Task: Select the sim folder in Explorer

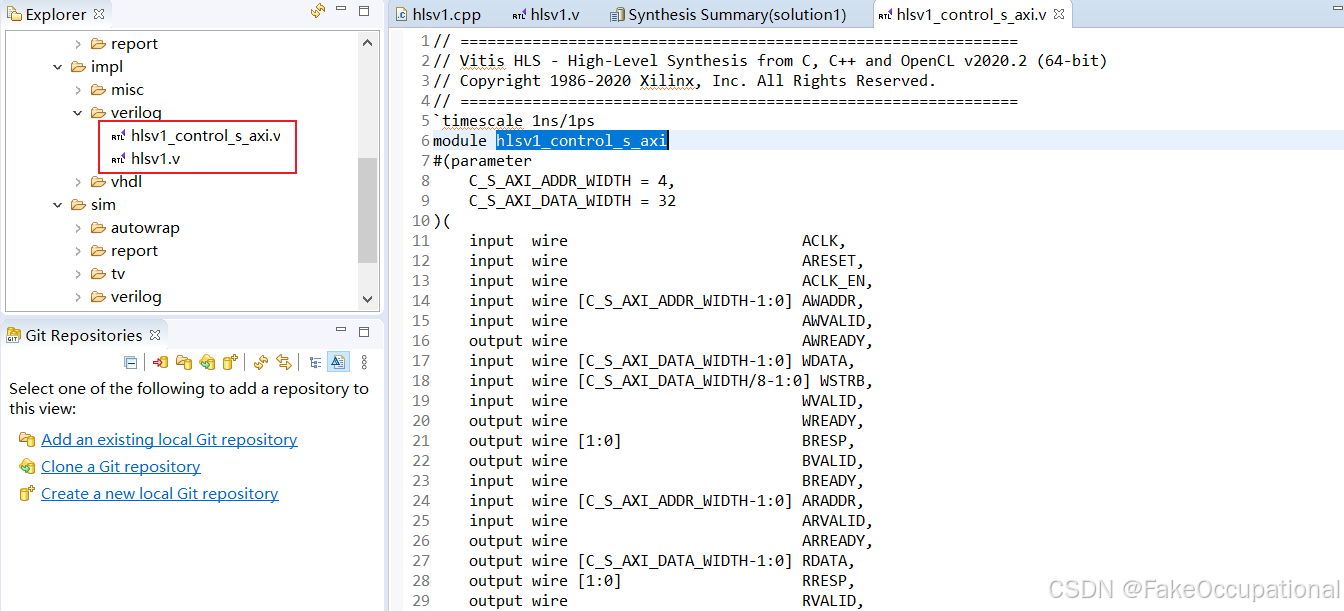Action: click(x=103, y=205)
